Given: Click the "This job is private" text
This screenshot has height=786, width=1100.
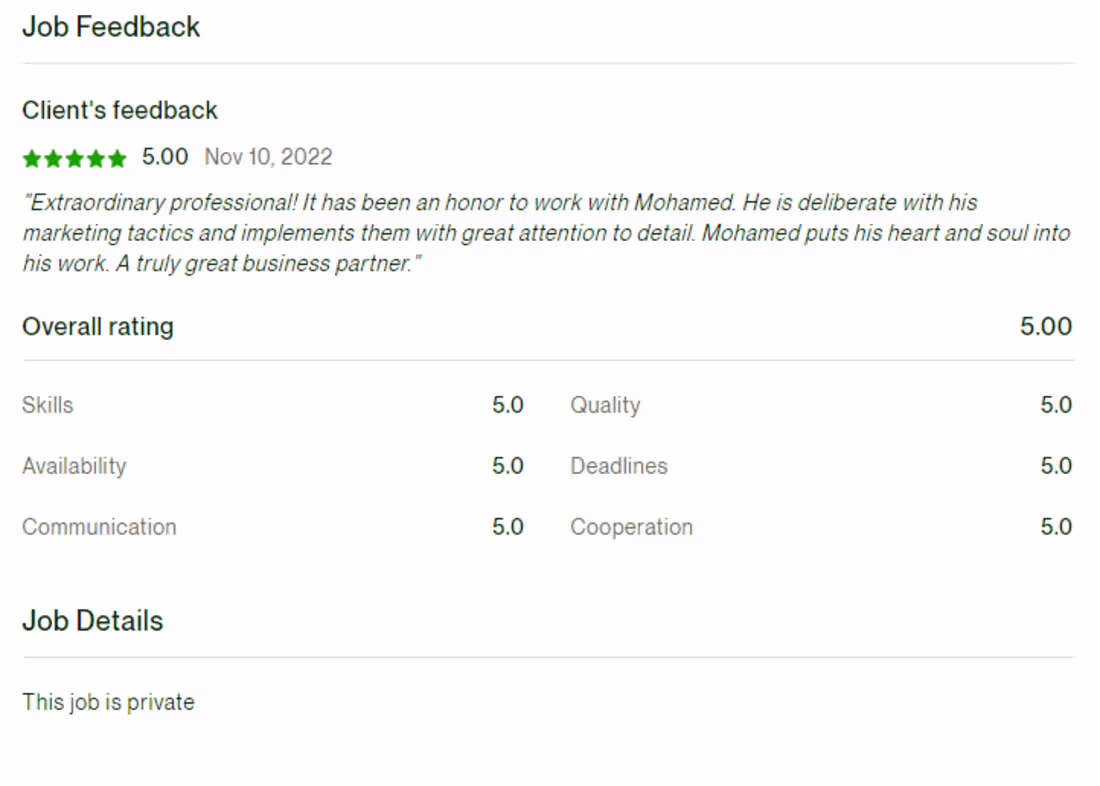Looking at the screenshot, I should tap(108, 702).
